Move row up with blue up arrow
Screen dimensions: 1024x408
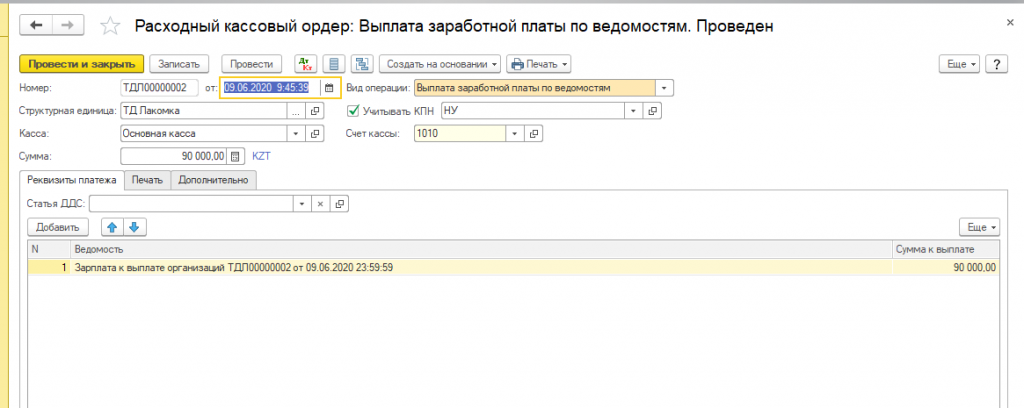(x=113, y=227)
